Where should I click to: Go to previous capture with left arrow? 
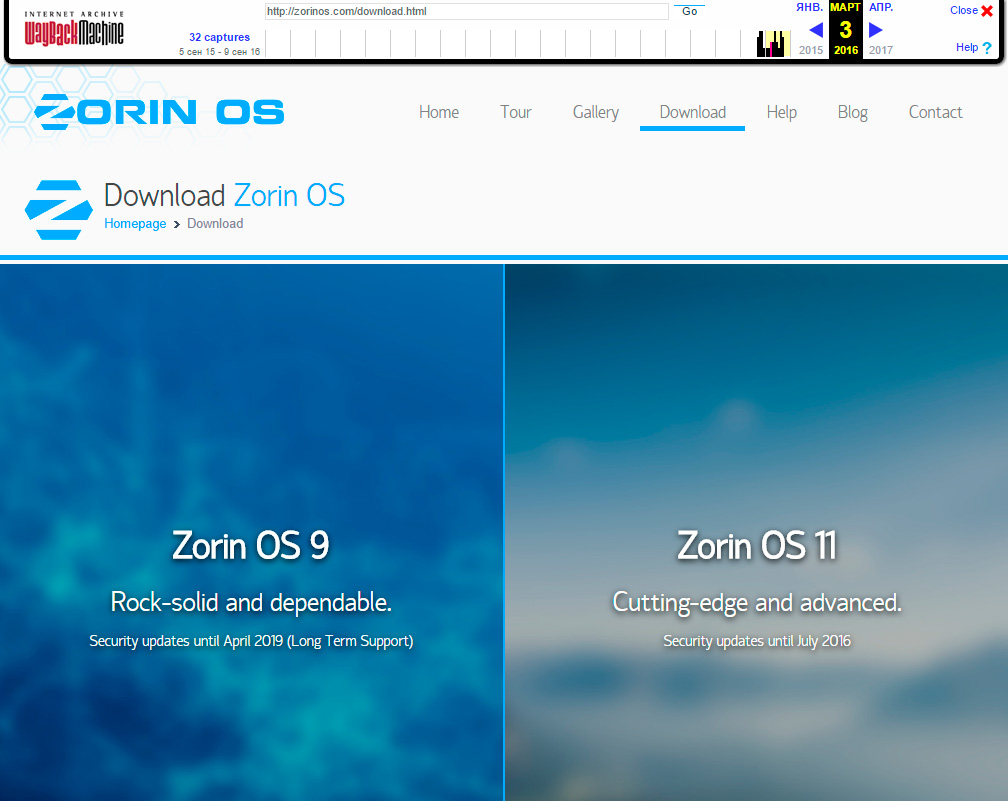[x=816, y=30]
